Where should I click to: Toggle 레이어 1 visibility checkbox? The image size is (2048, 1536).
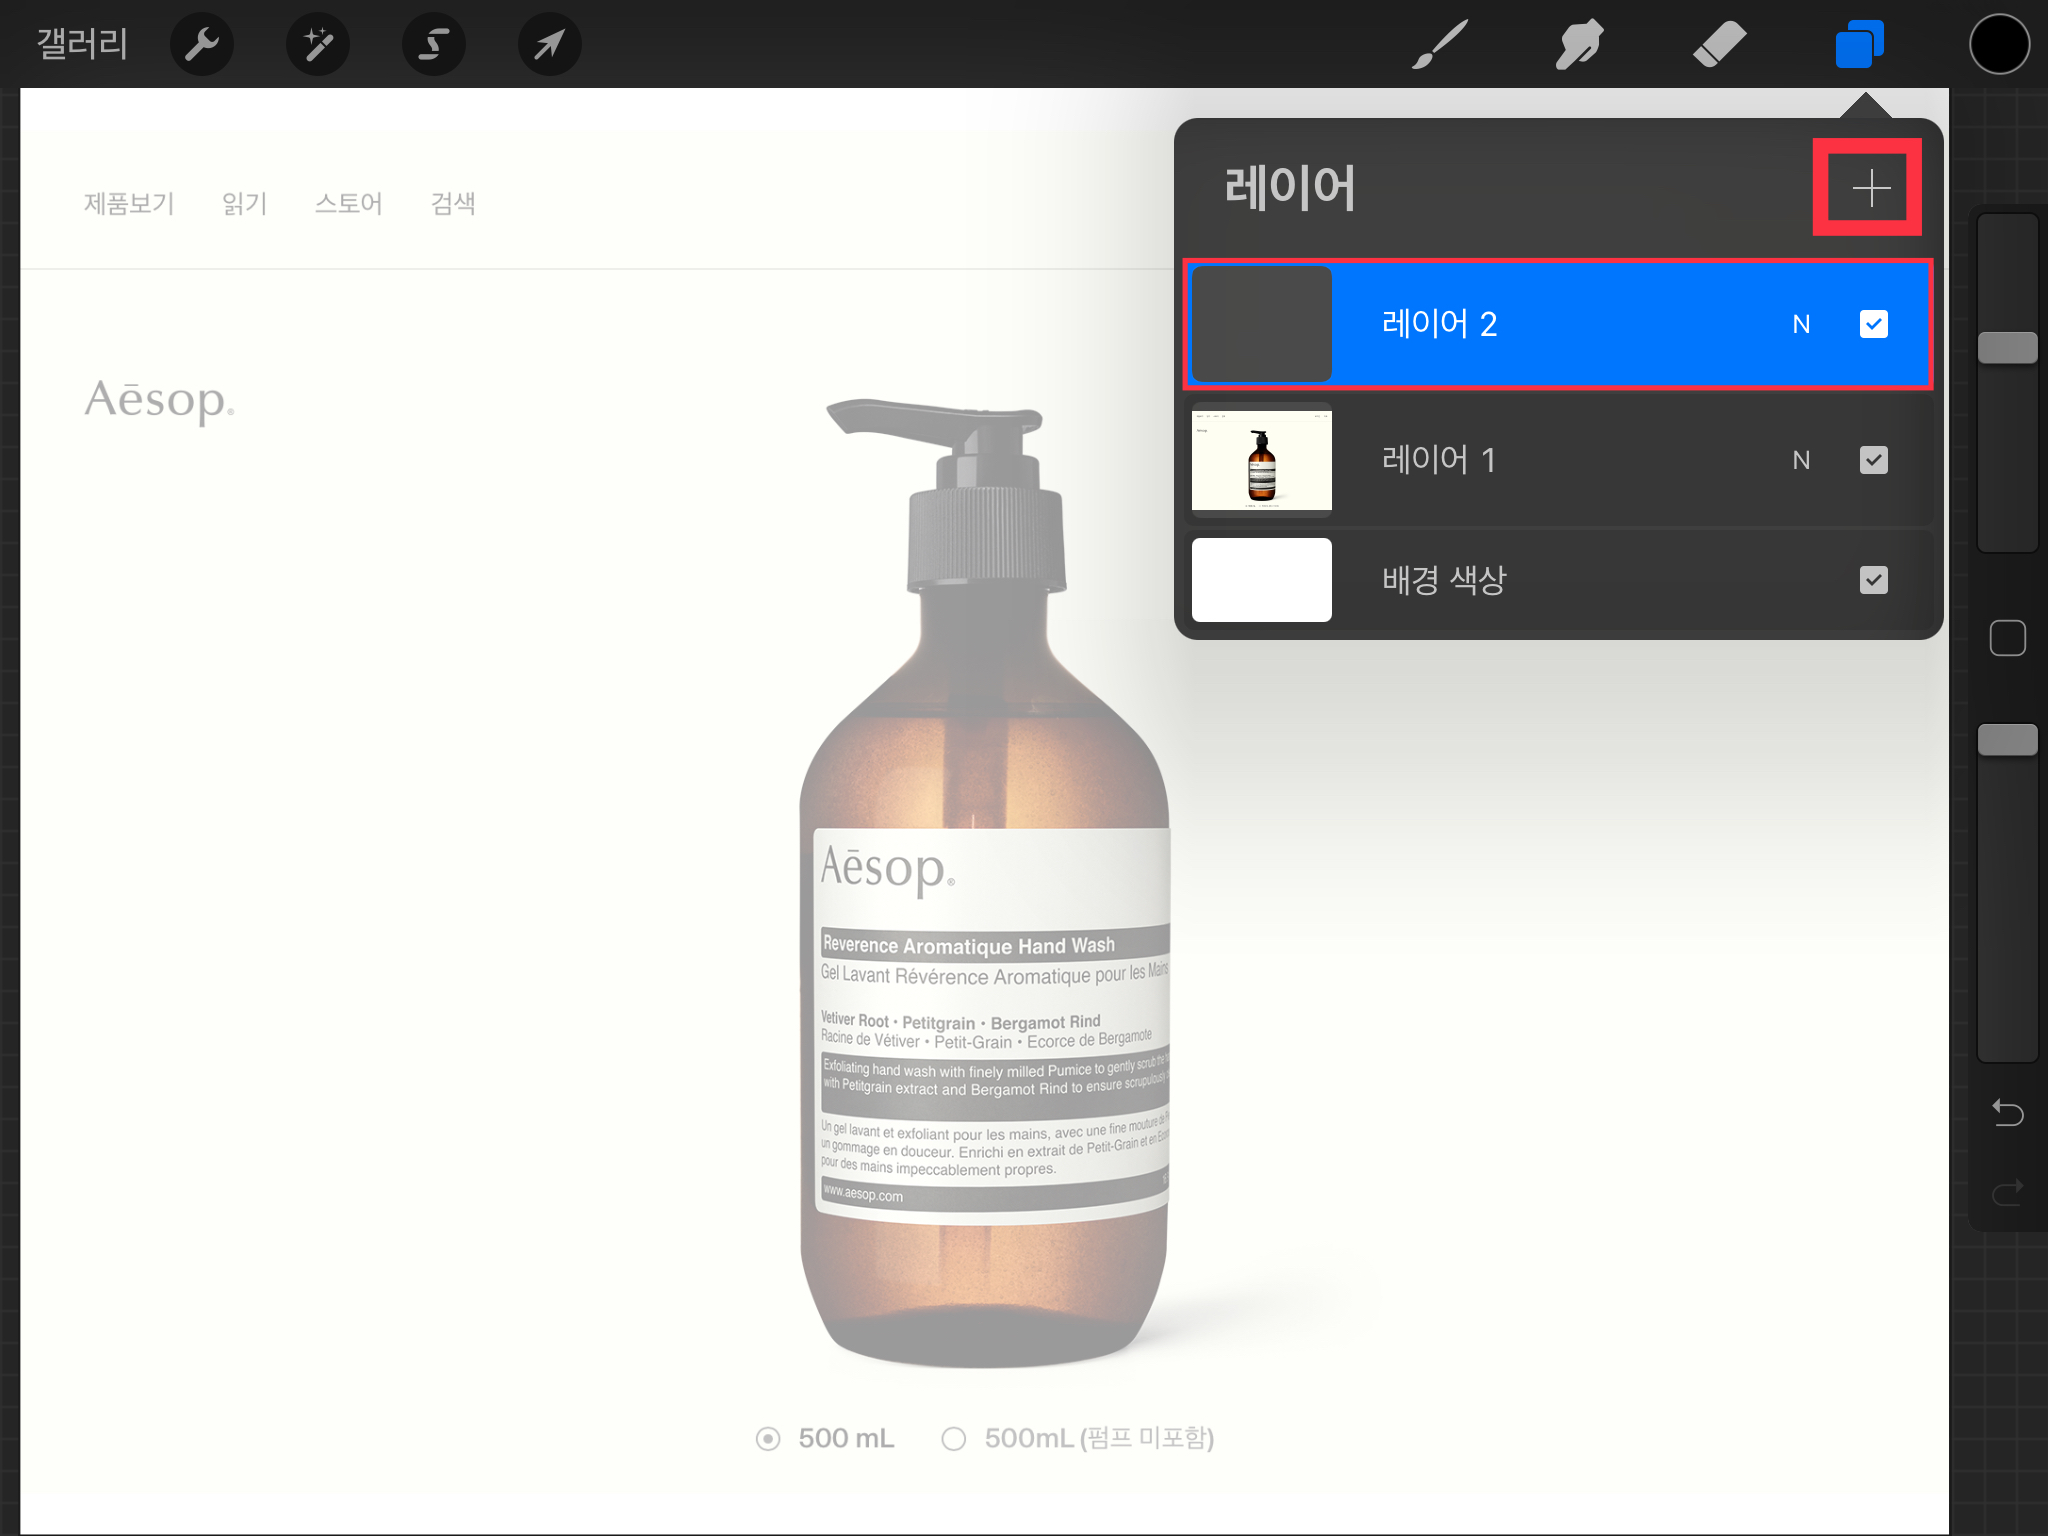(x=1873, y=460)
